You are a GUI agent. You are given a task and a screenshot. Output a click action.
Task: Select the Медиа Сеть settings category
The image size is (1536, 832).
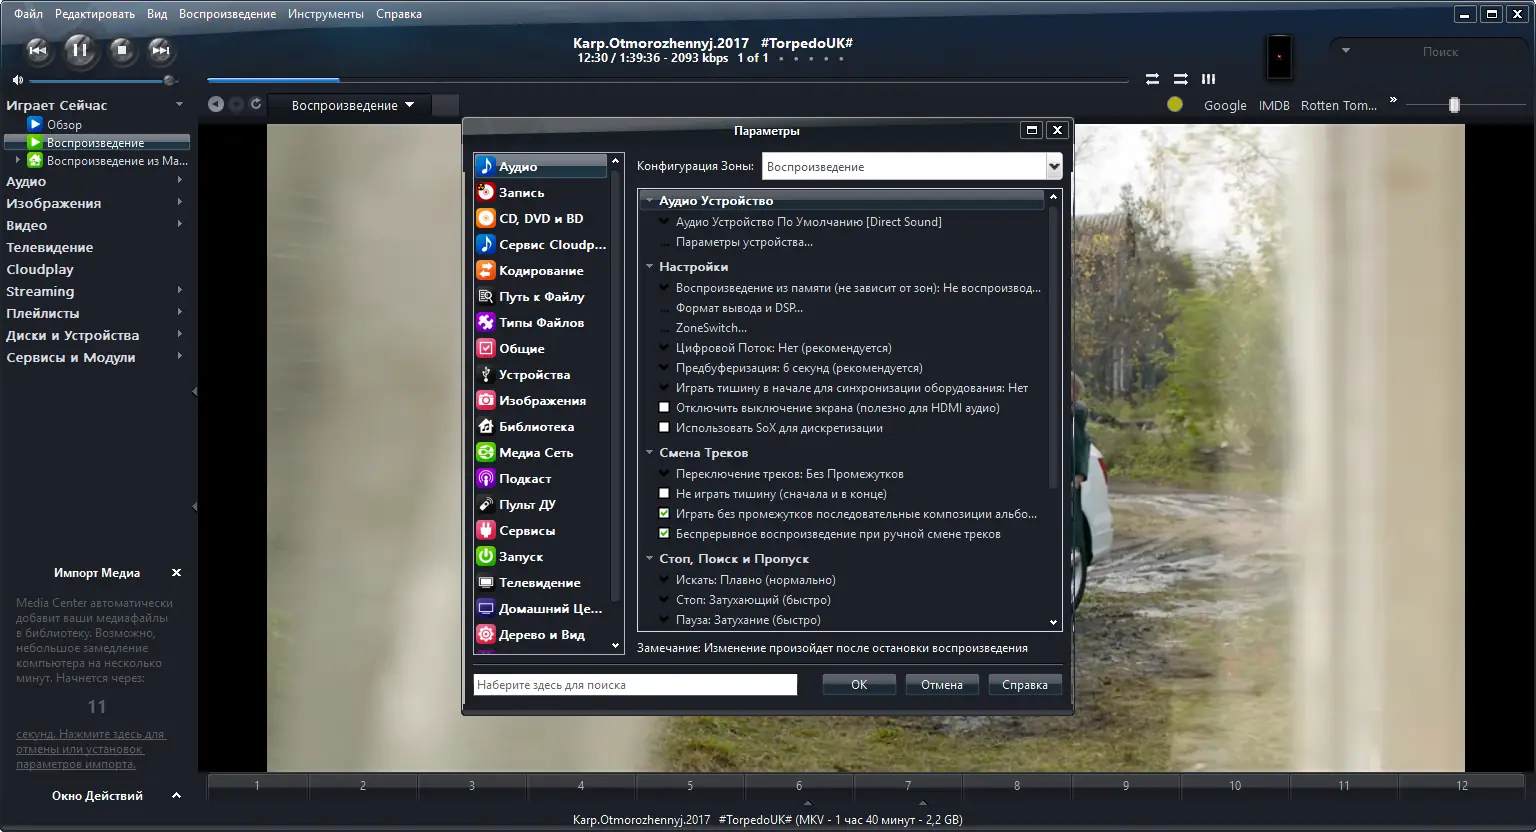[540, 453]
